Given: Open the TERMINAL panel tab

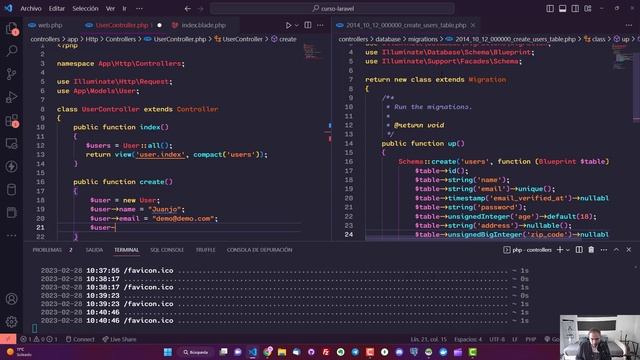Looking at the screenshot, I should point(127,250).
